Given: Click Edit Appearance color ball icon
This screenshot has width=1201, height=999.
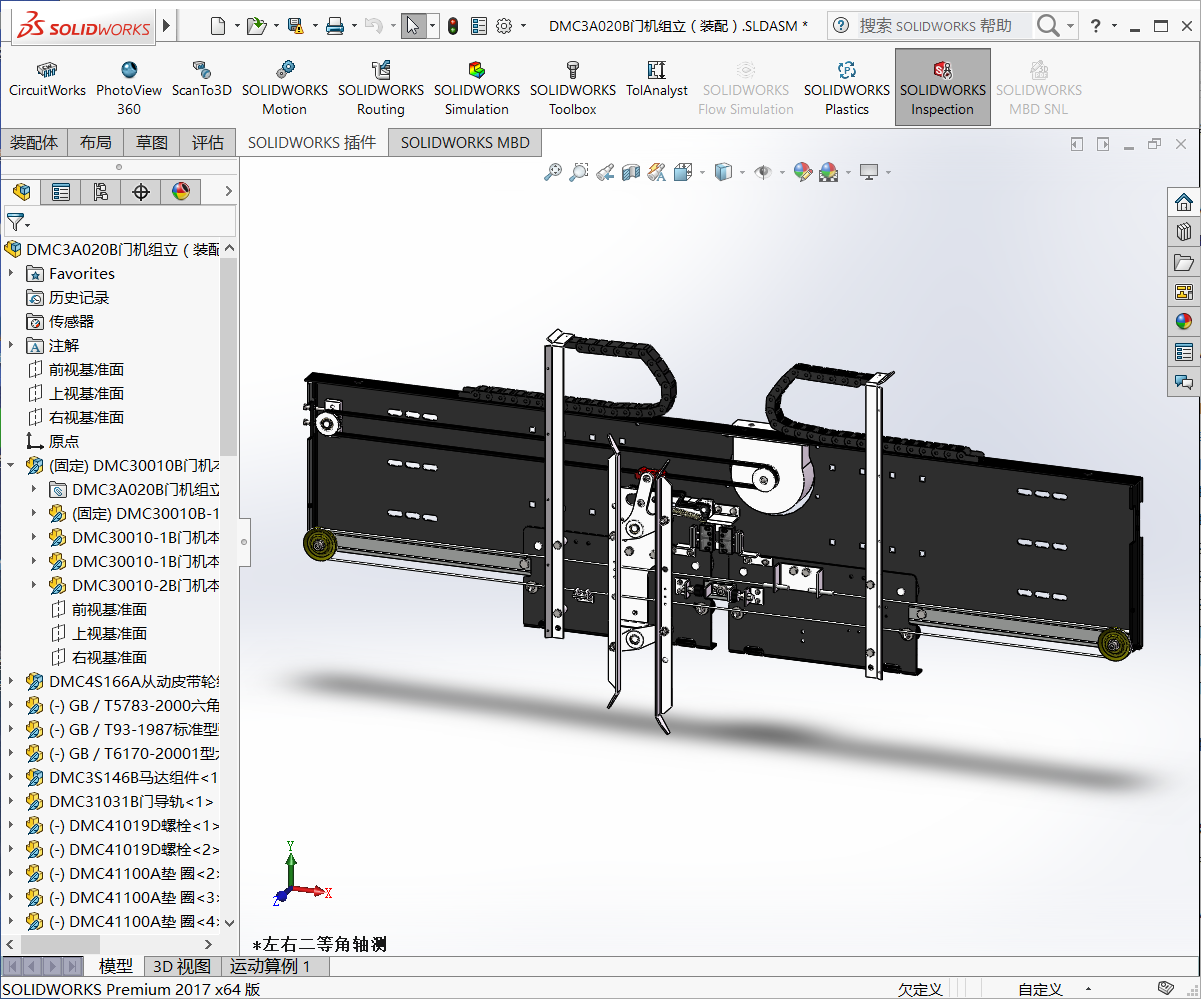Looking at the screenshot, I should pyautogui.click(x=803, y=172).
